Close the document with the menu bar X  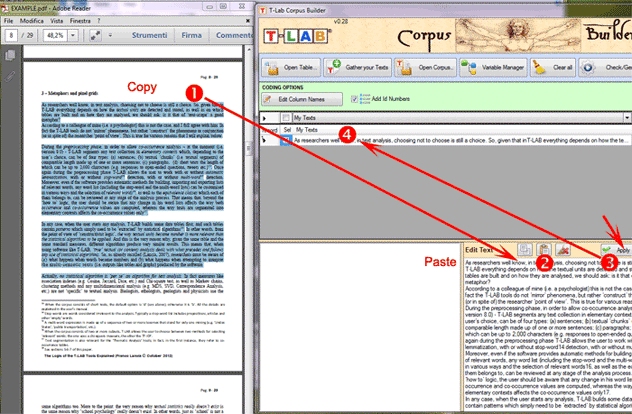pos(247,21)
